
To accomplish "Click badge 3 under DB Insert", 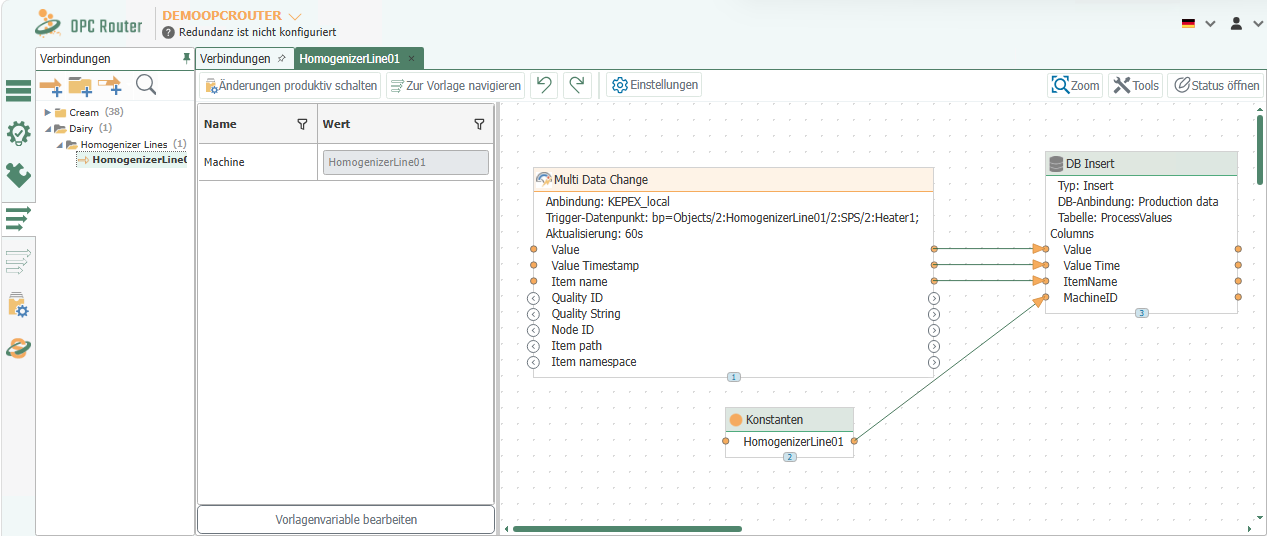I will 1141,313.
